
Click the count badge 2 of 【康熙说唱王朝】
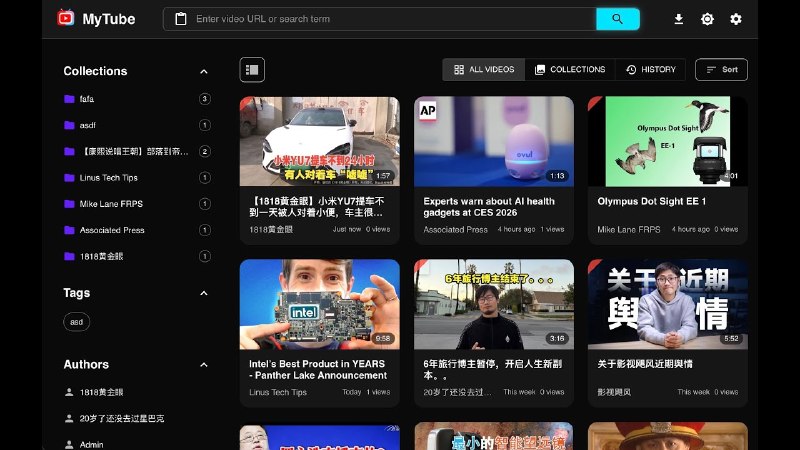point(205,152)
